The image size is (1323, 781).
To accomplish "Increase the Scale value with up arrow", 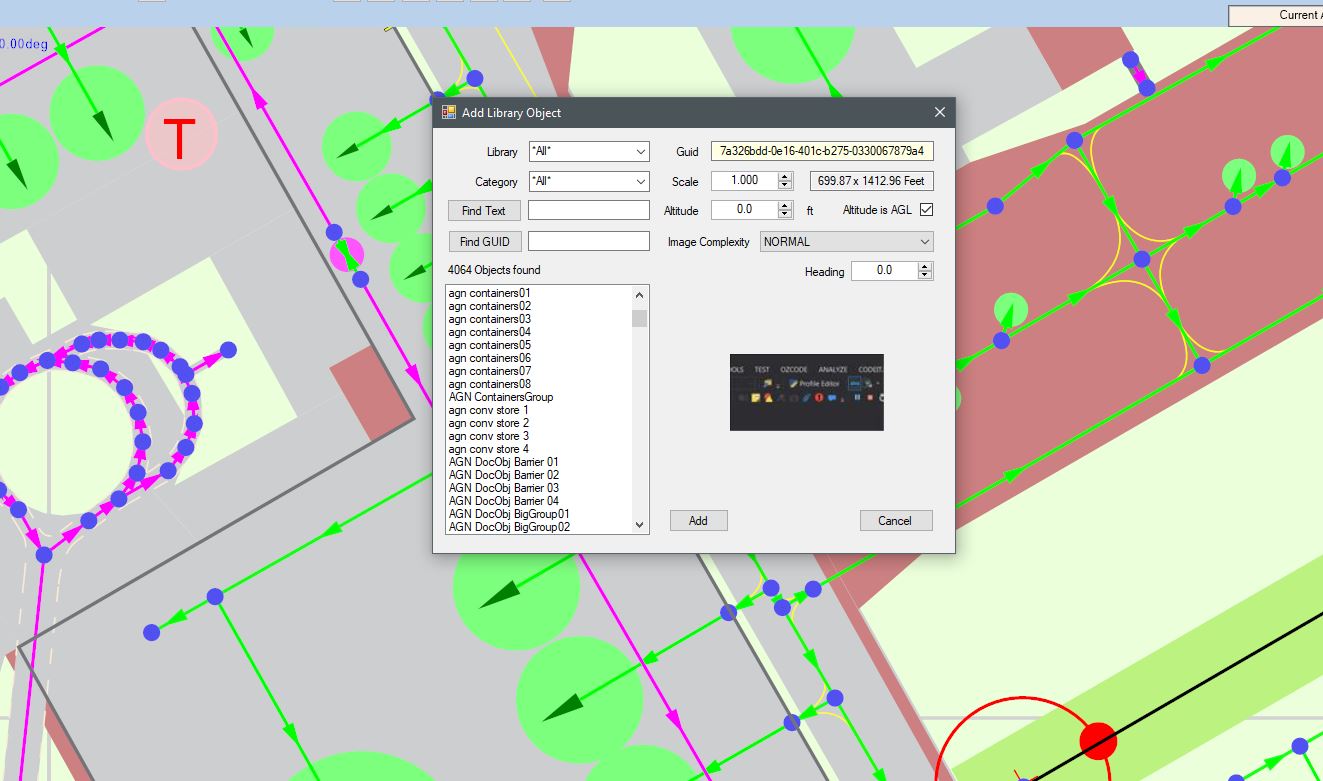I will pyautogui.click(x=783, y=177).
